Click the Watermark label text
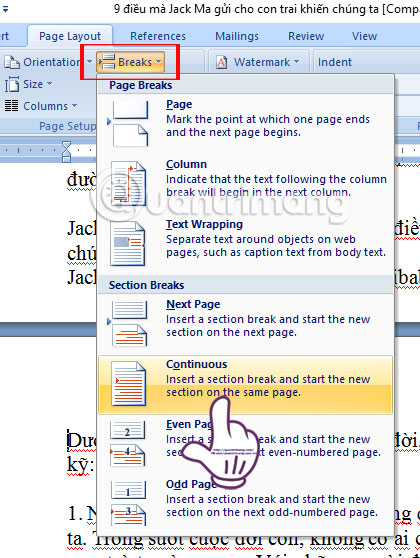This screenshot has width=420, height=558. (262, 62)
